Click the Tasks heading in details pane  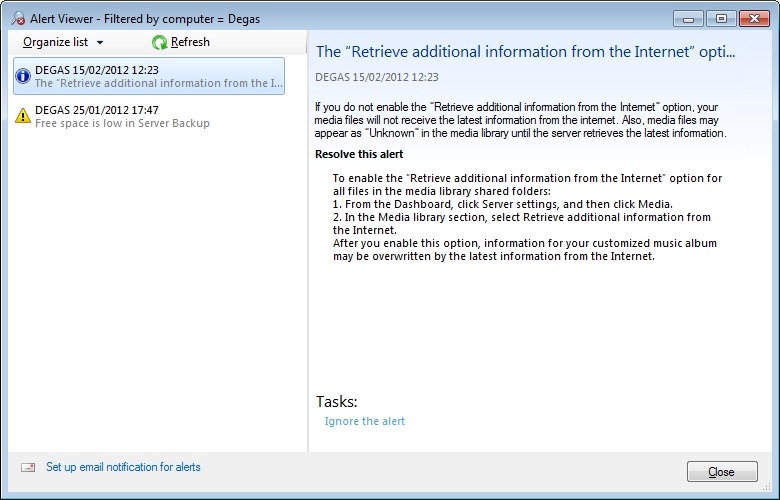tap(336, 401)
